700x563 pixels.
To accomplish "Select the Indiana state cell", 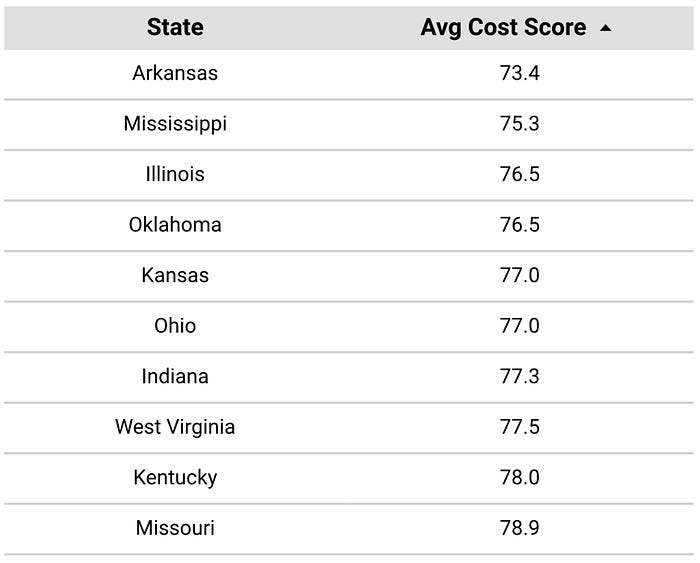I will [175, 376].
